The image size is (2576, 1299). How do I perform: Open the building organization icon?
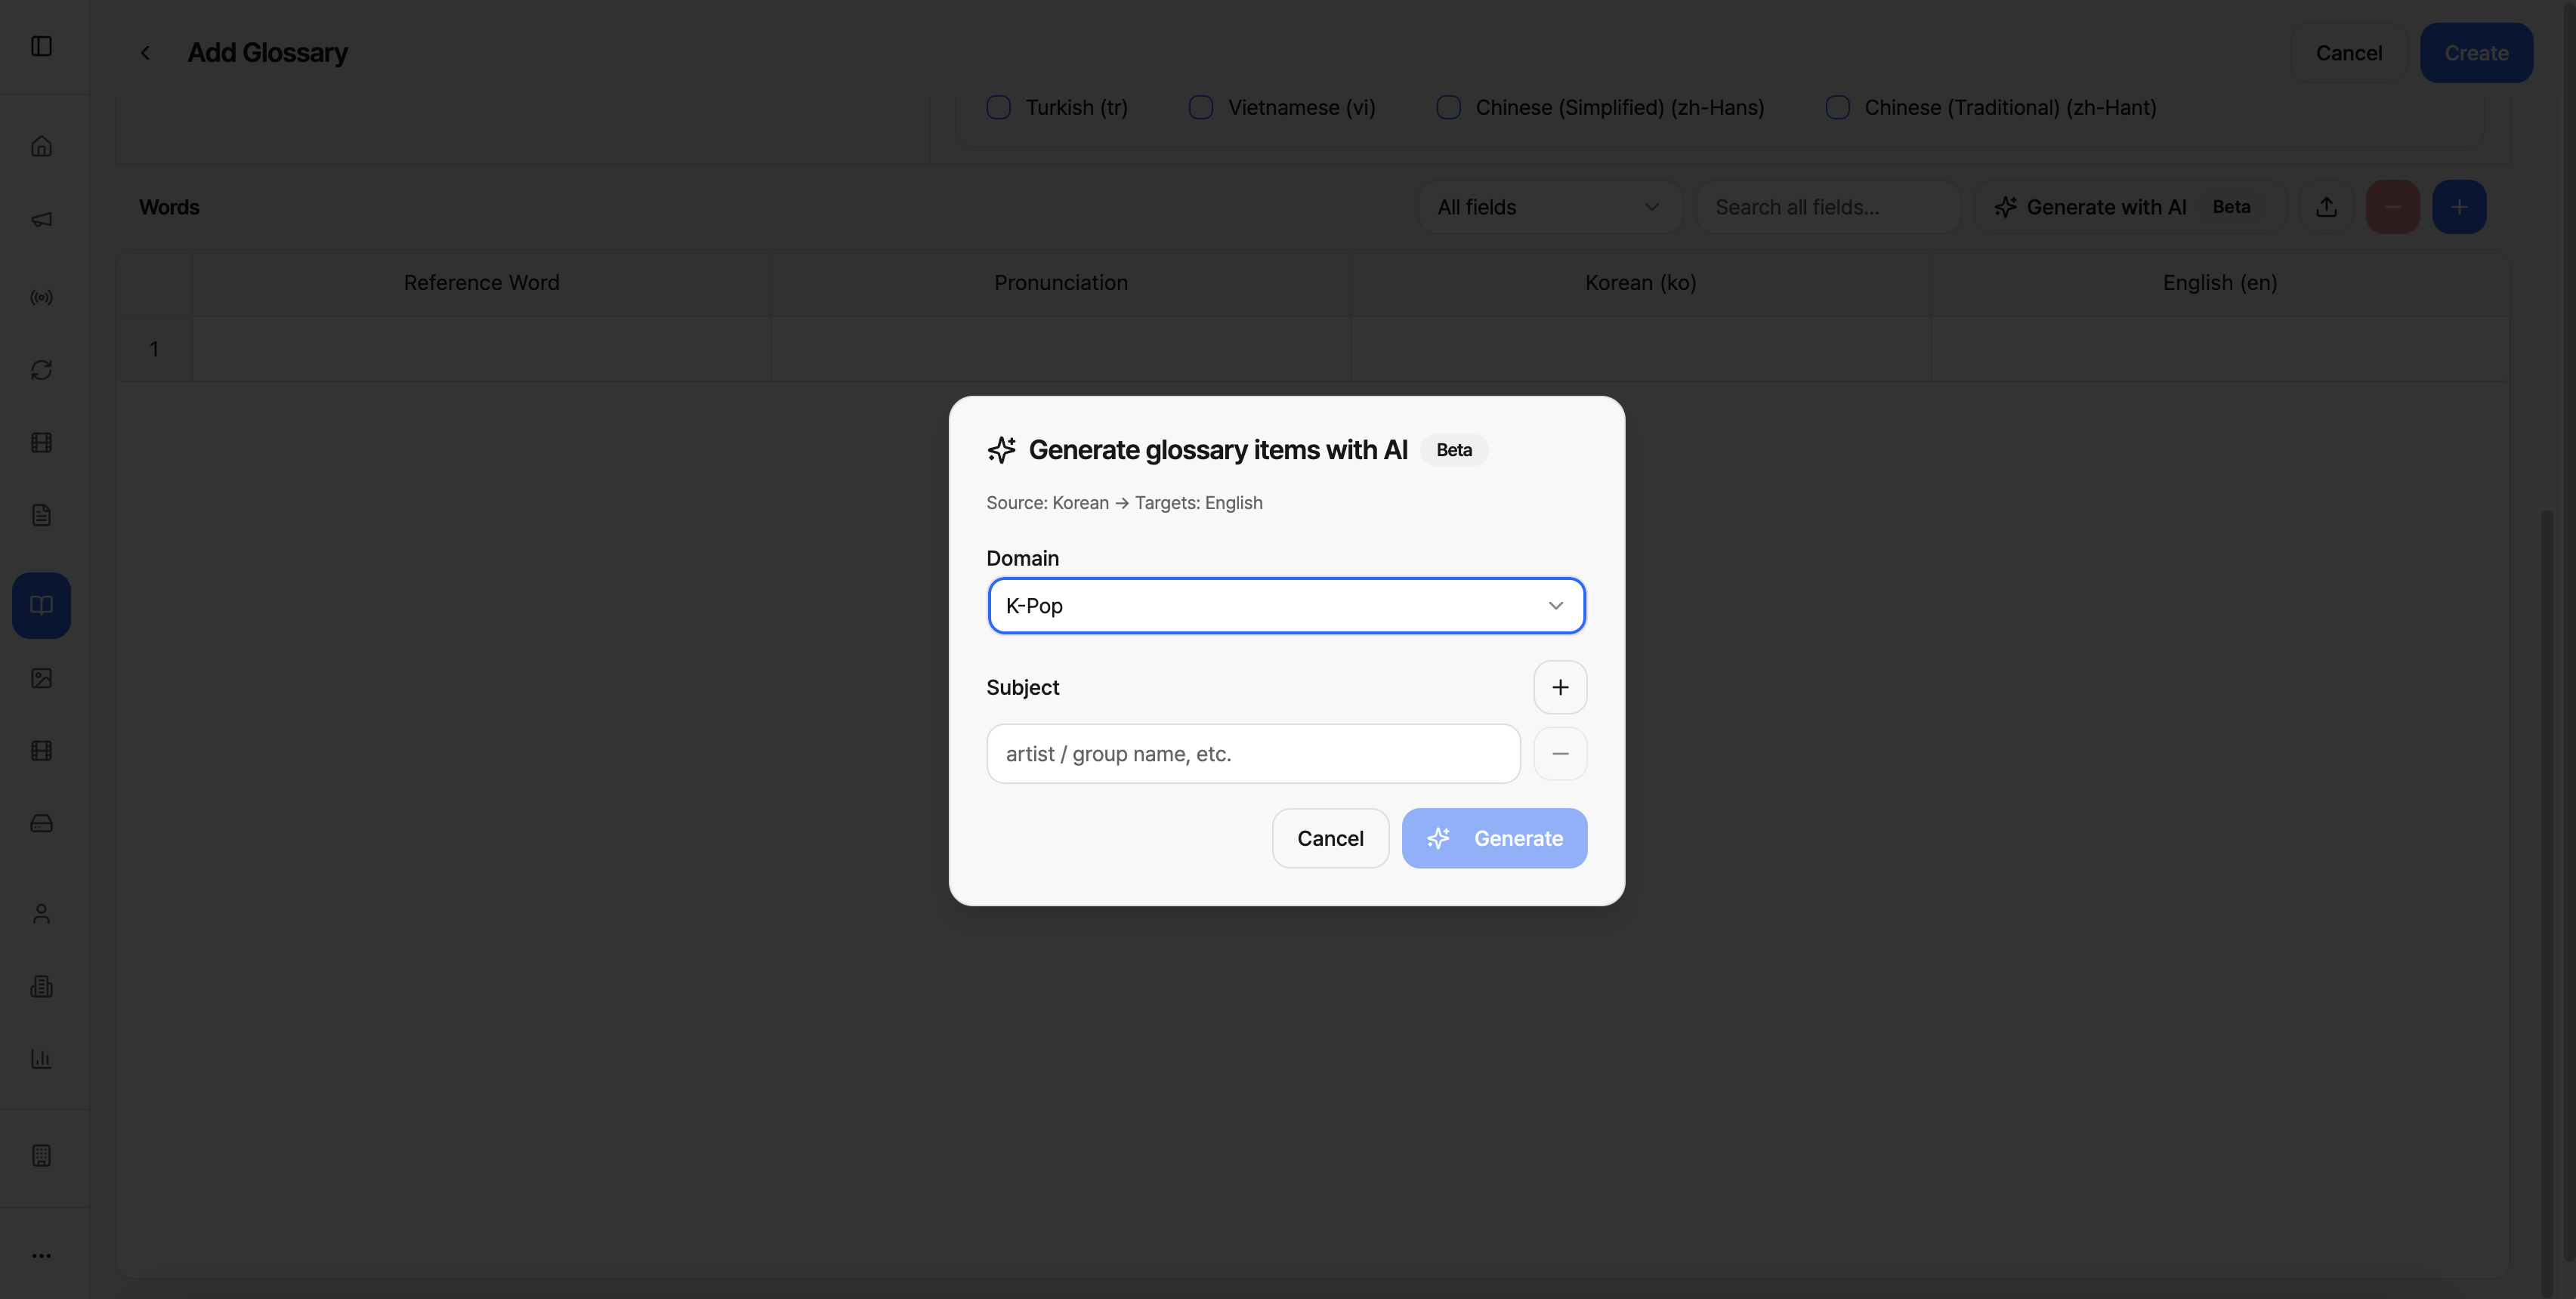(x=41, y=986)
